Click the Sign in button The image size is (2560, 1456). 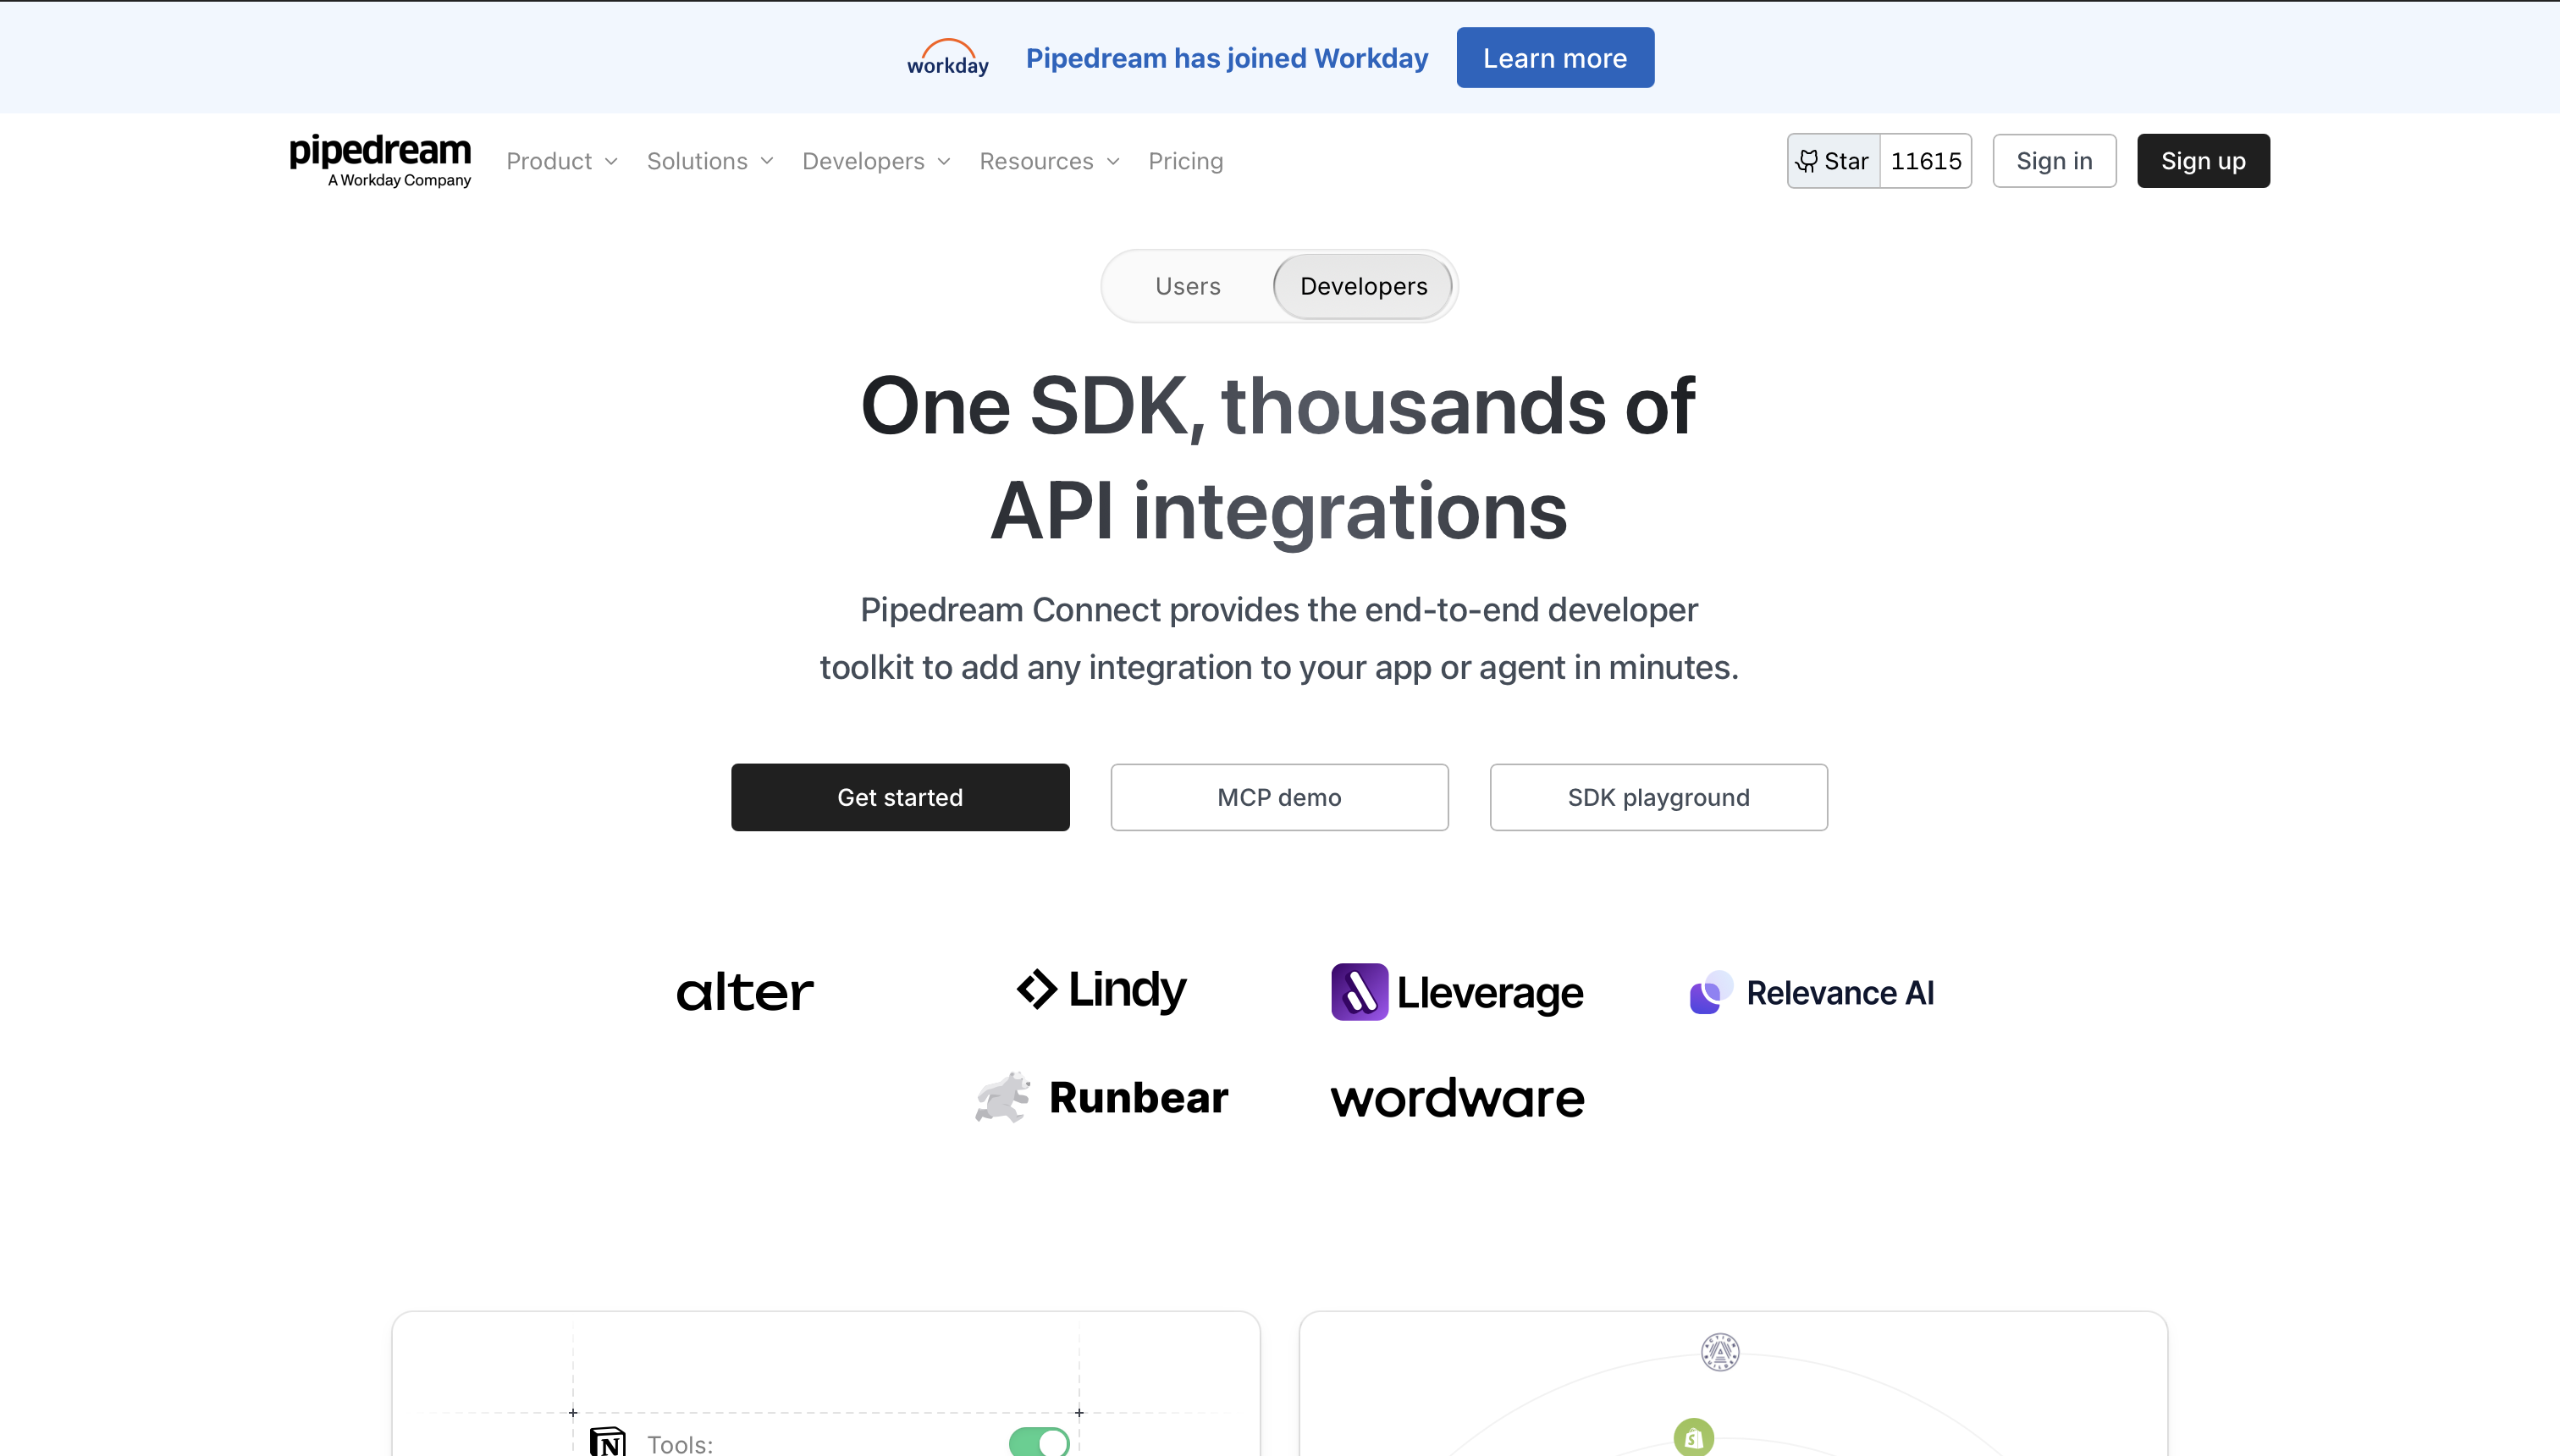(2054, 161)
